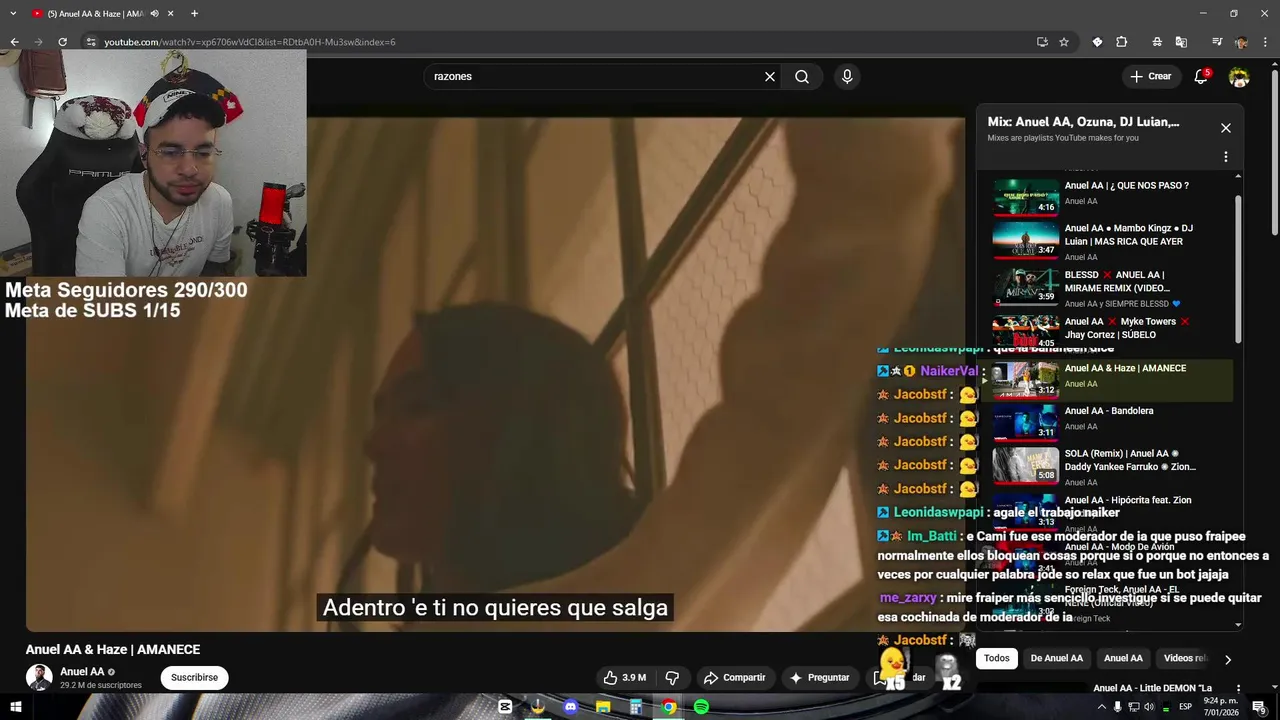Viewport: 1280px width, 720px height.
Task: Click the video player to pause
Action: 495,375
